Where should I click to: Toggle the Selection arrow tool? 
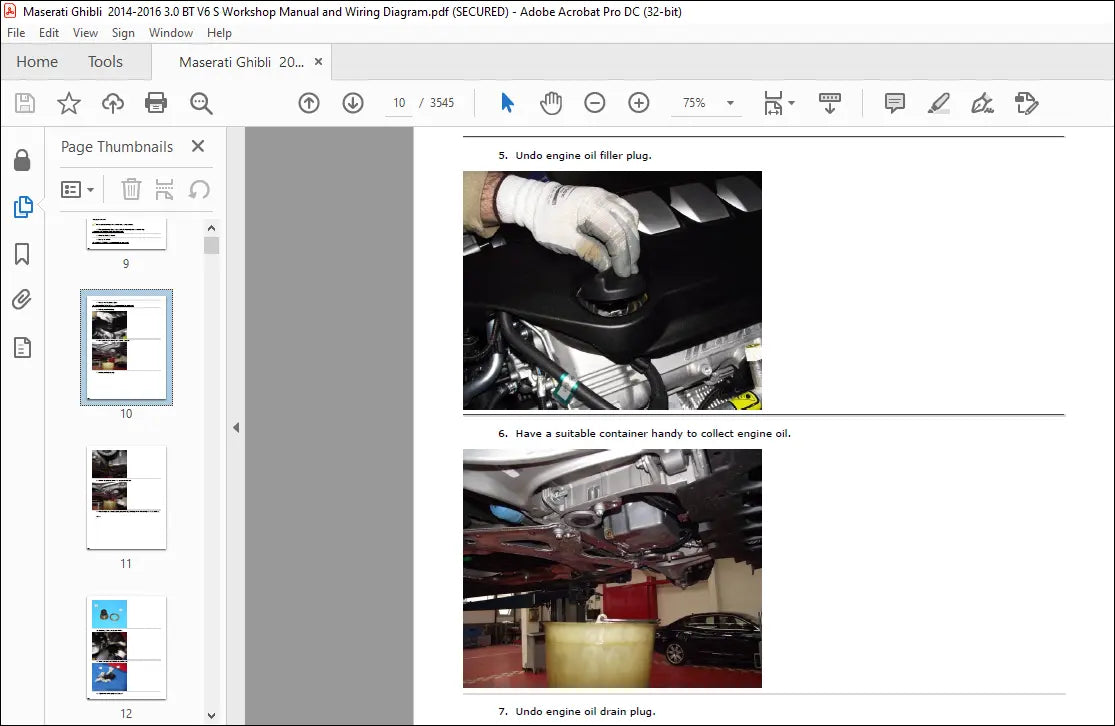(x=507, y=102)
